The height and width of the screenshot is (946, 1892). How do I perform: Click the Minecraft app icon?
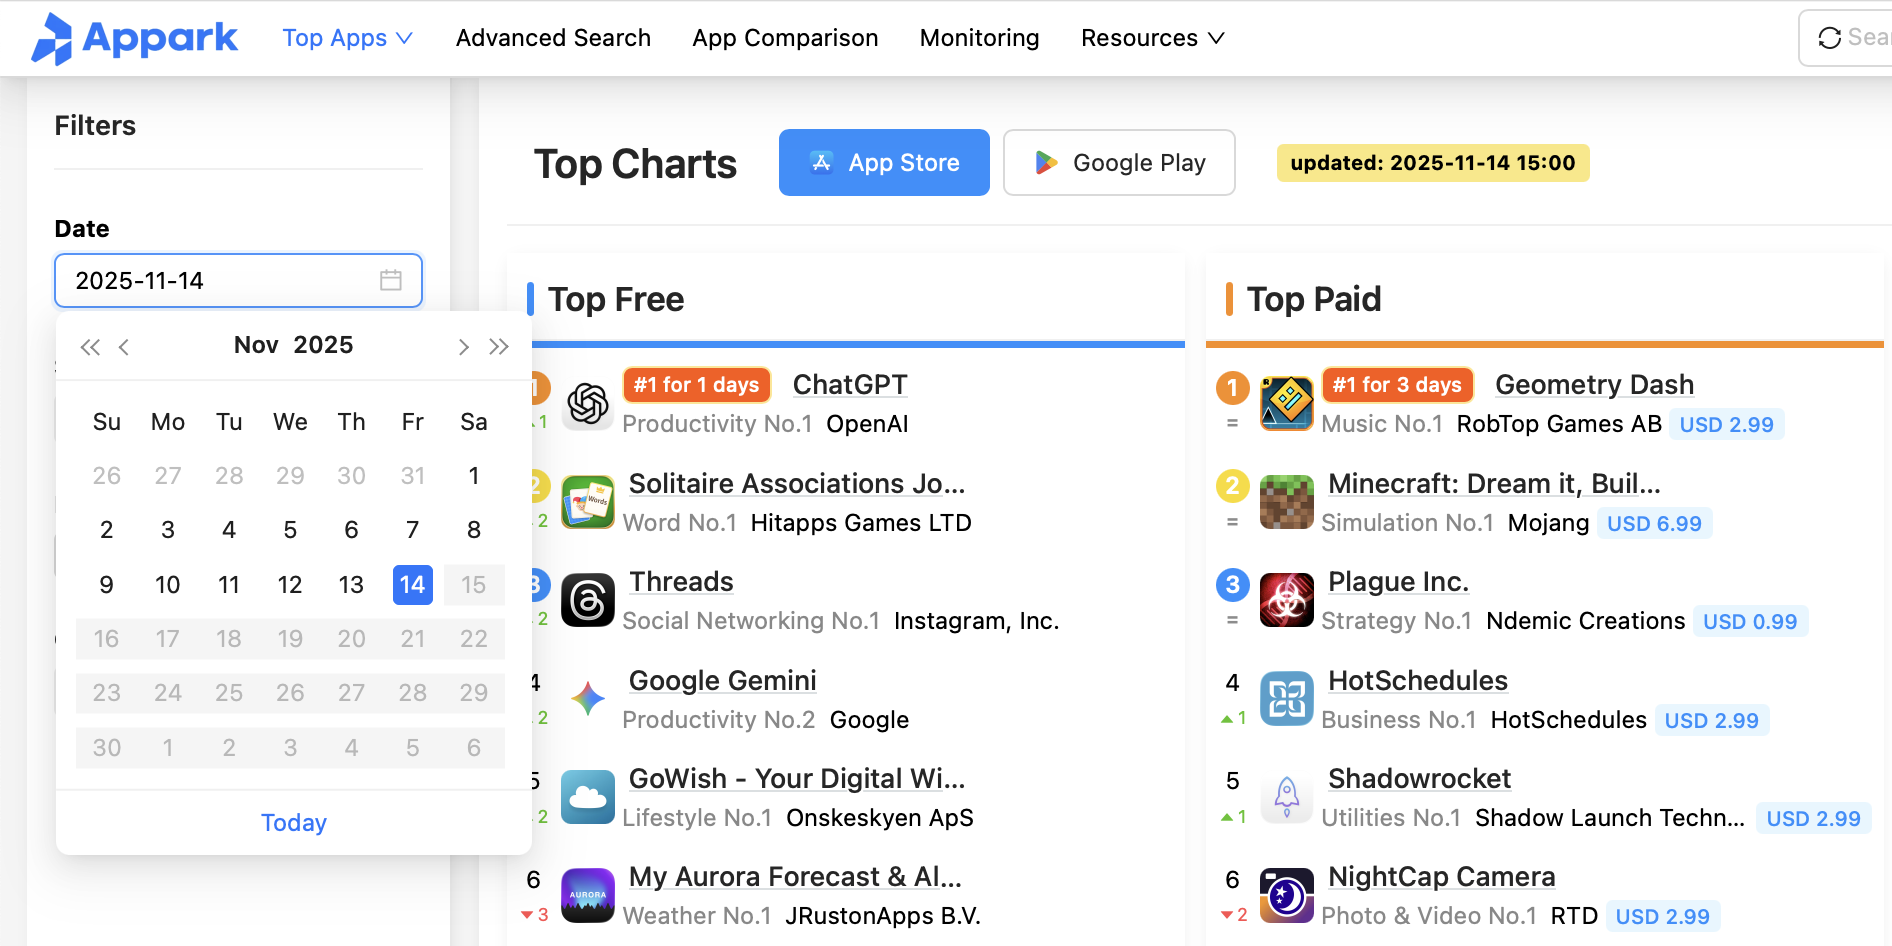click(1286, 502)
